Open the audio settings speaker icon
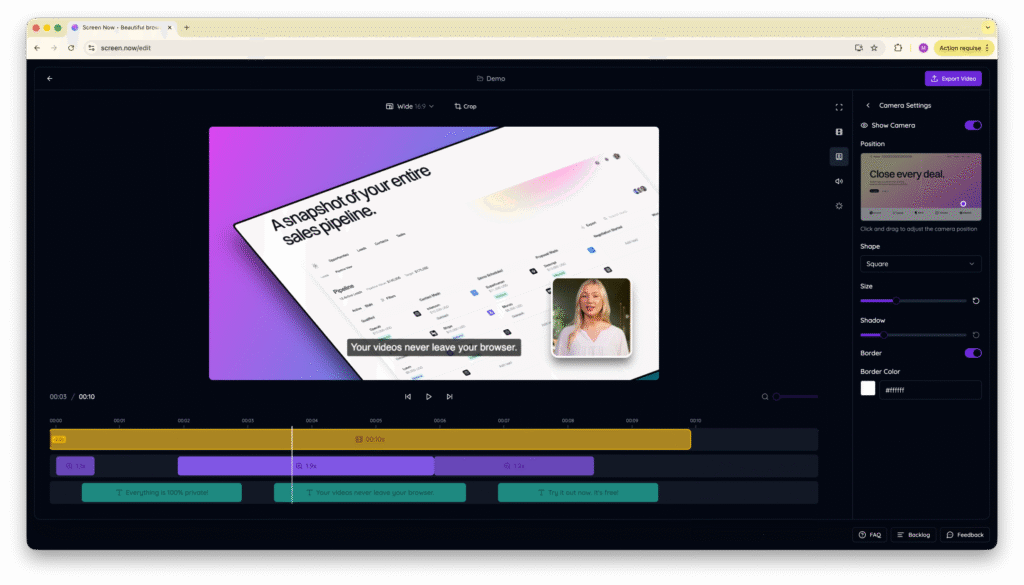 point(839,181)
